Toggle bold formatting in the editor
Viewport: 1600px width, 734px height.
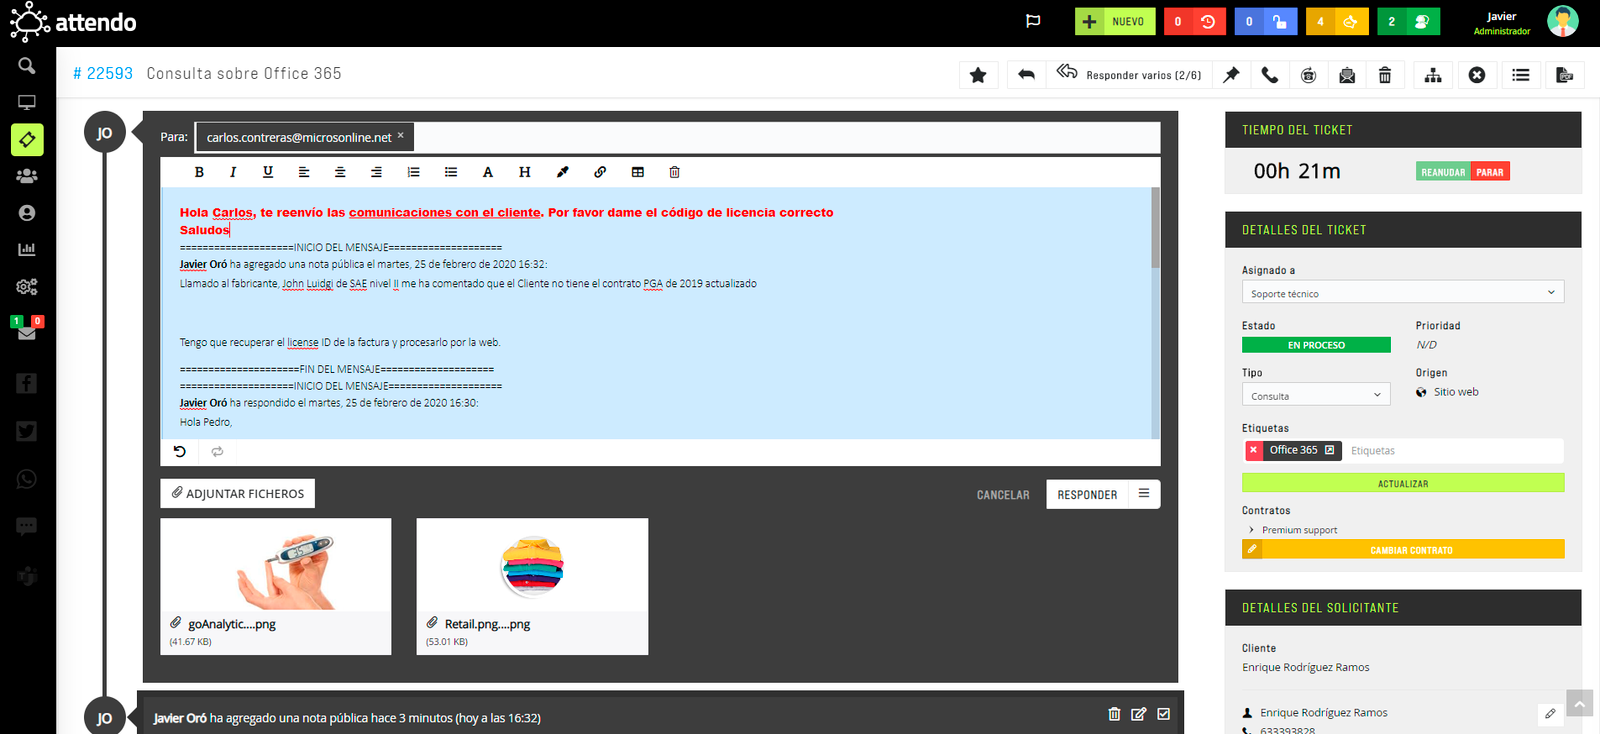coord(199,172)
